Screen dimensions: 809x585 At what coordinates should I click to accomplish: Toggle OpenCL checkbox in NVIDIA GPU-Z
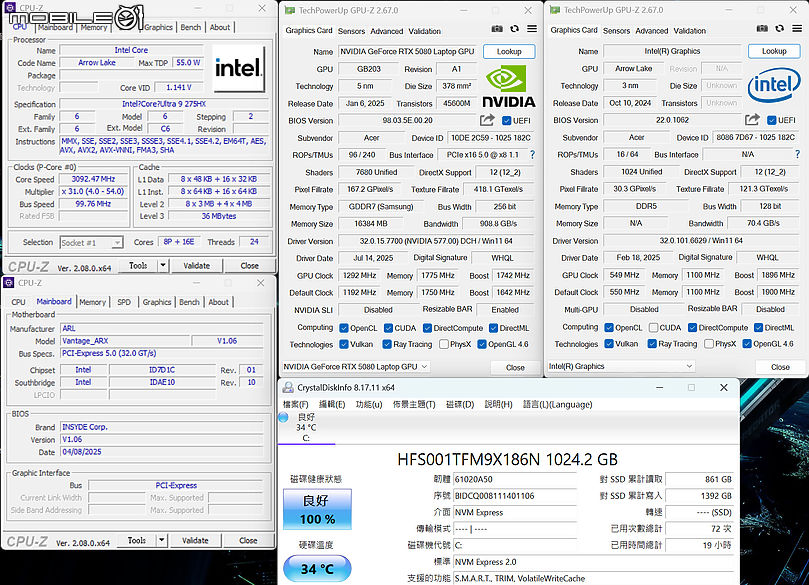(x=344, y=328)
